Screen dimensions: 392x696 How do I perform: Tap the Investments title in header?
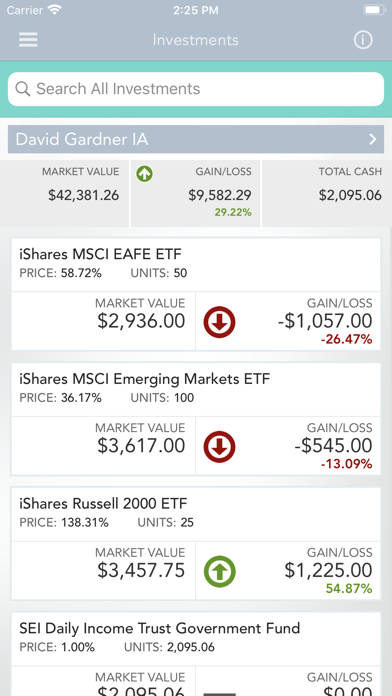point(196,40)
